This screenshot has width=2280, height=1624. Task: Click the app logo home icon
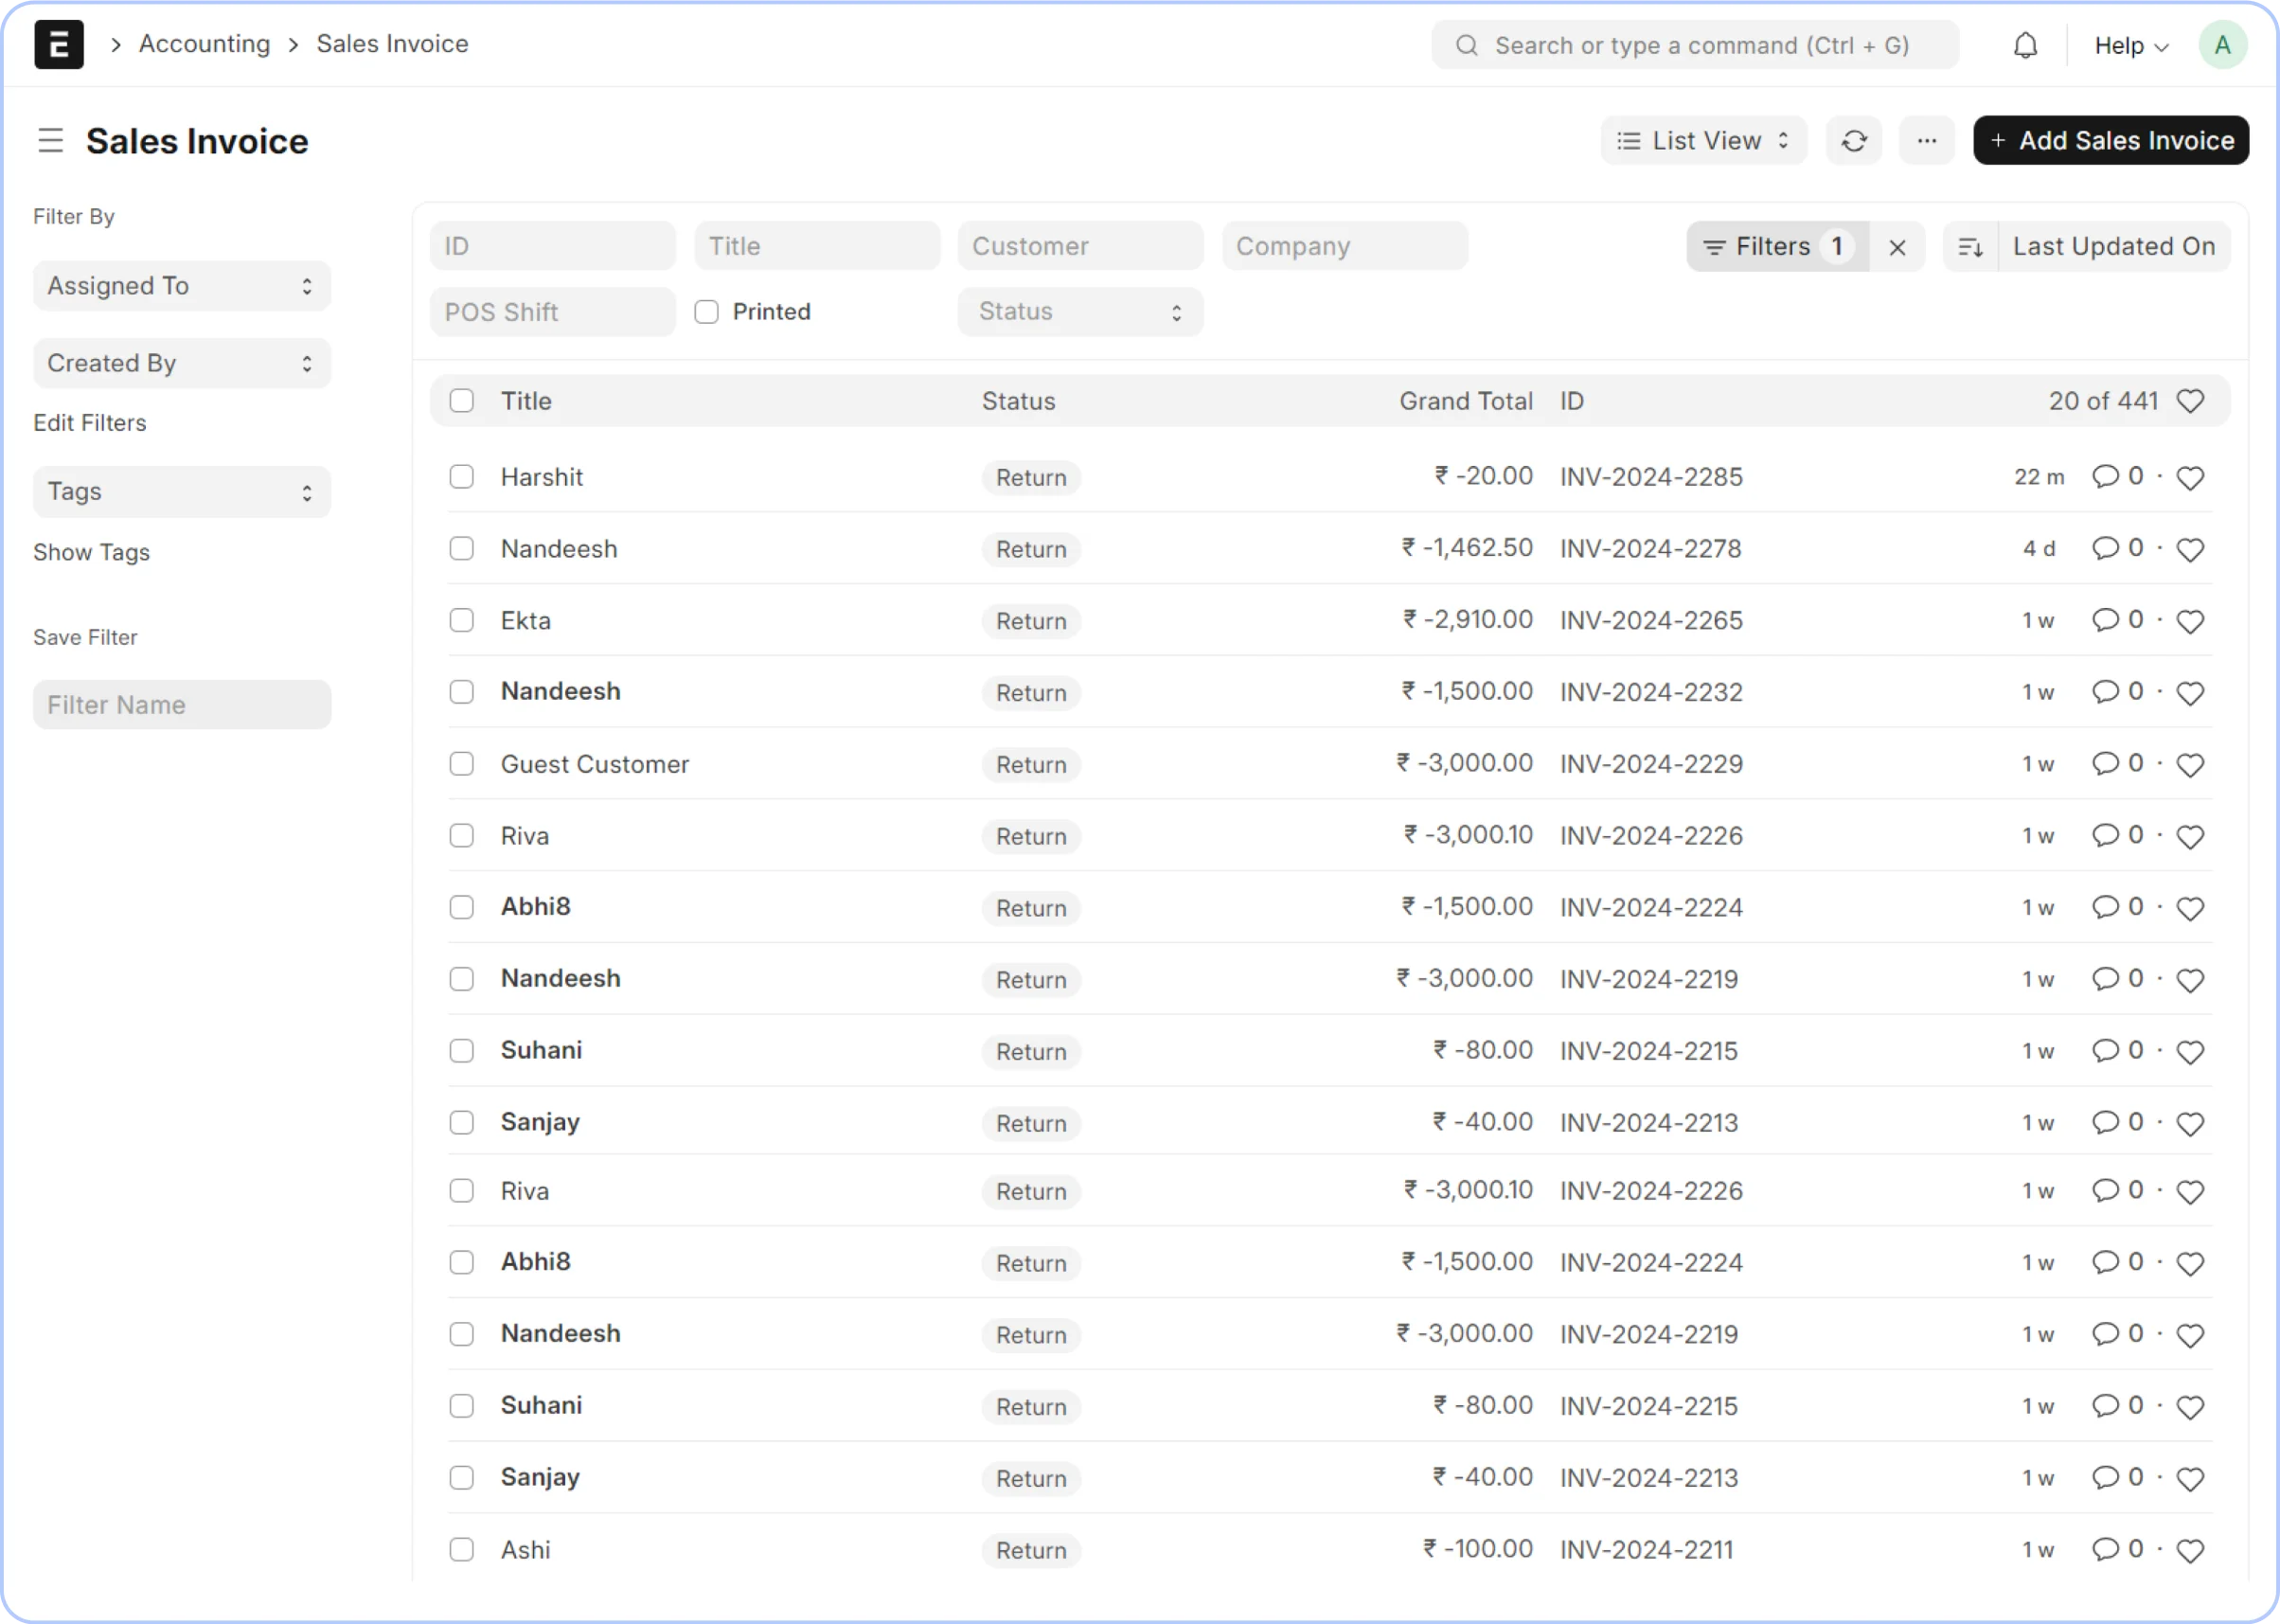coord(59,45)
